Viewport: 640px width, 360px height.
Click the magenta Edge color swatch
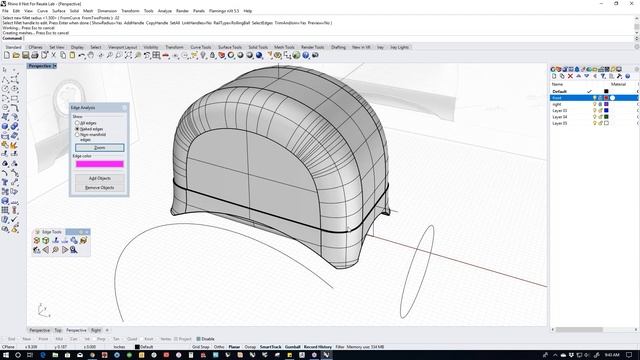(x=100, y=164)
